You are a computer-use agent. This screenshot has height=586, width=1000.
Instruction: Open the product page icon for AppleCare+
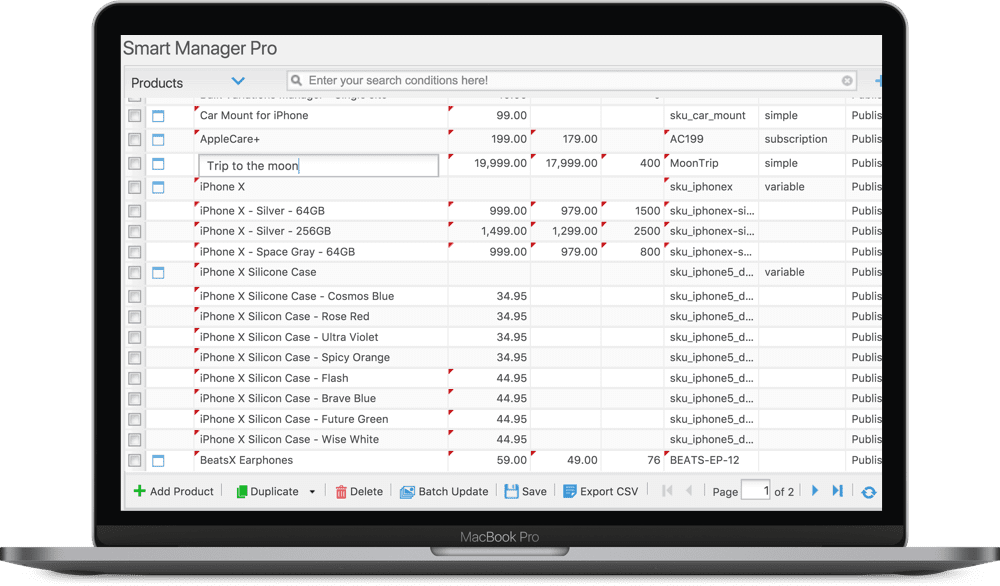coord(158,139)
